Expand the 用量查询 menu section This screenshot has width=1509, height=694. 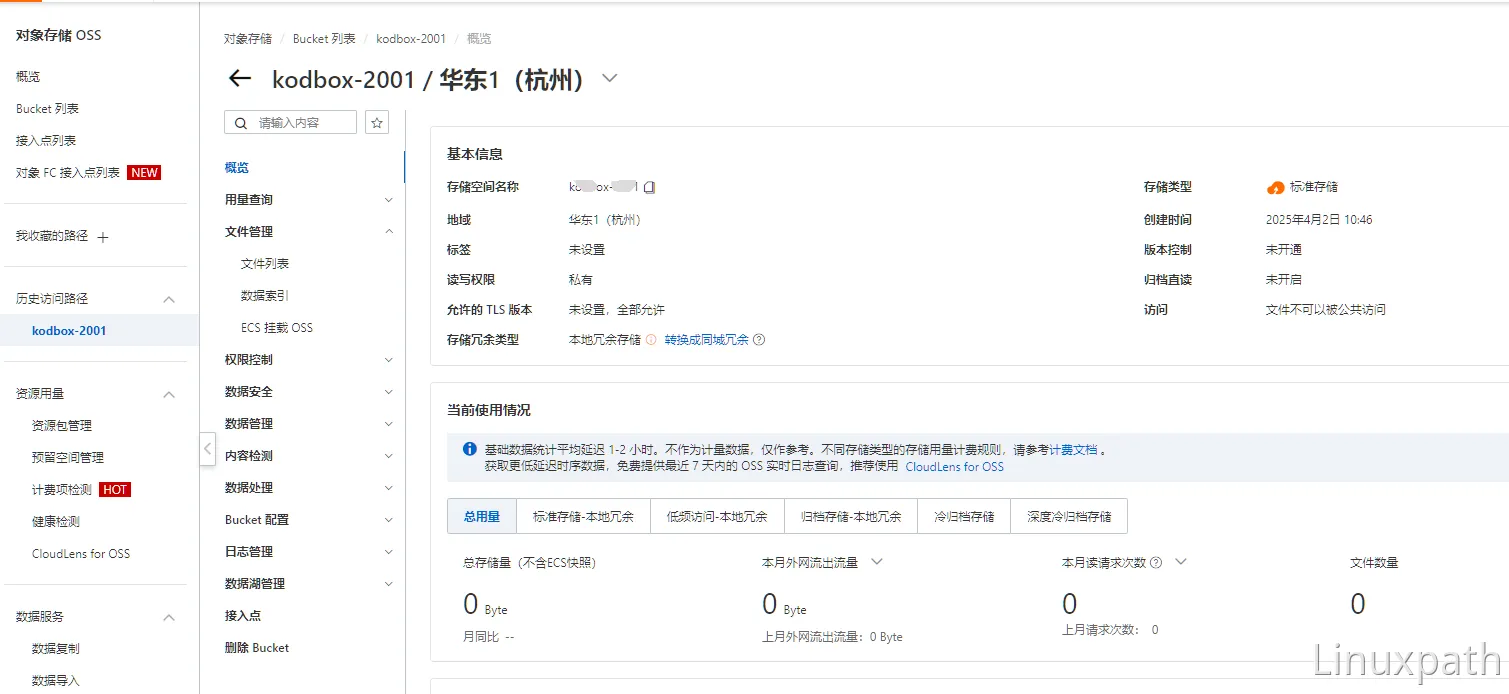tap(389, 200)
